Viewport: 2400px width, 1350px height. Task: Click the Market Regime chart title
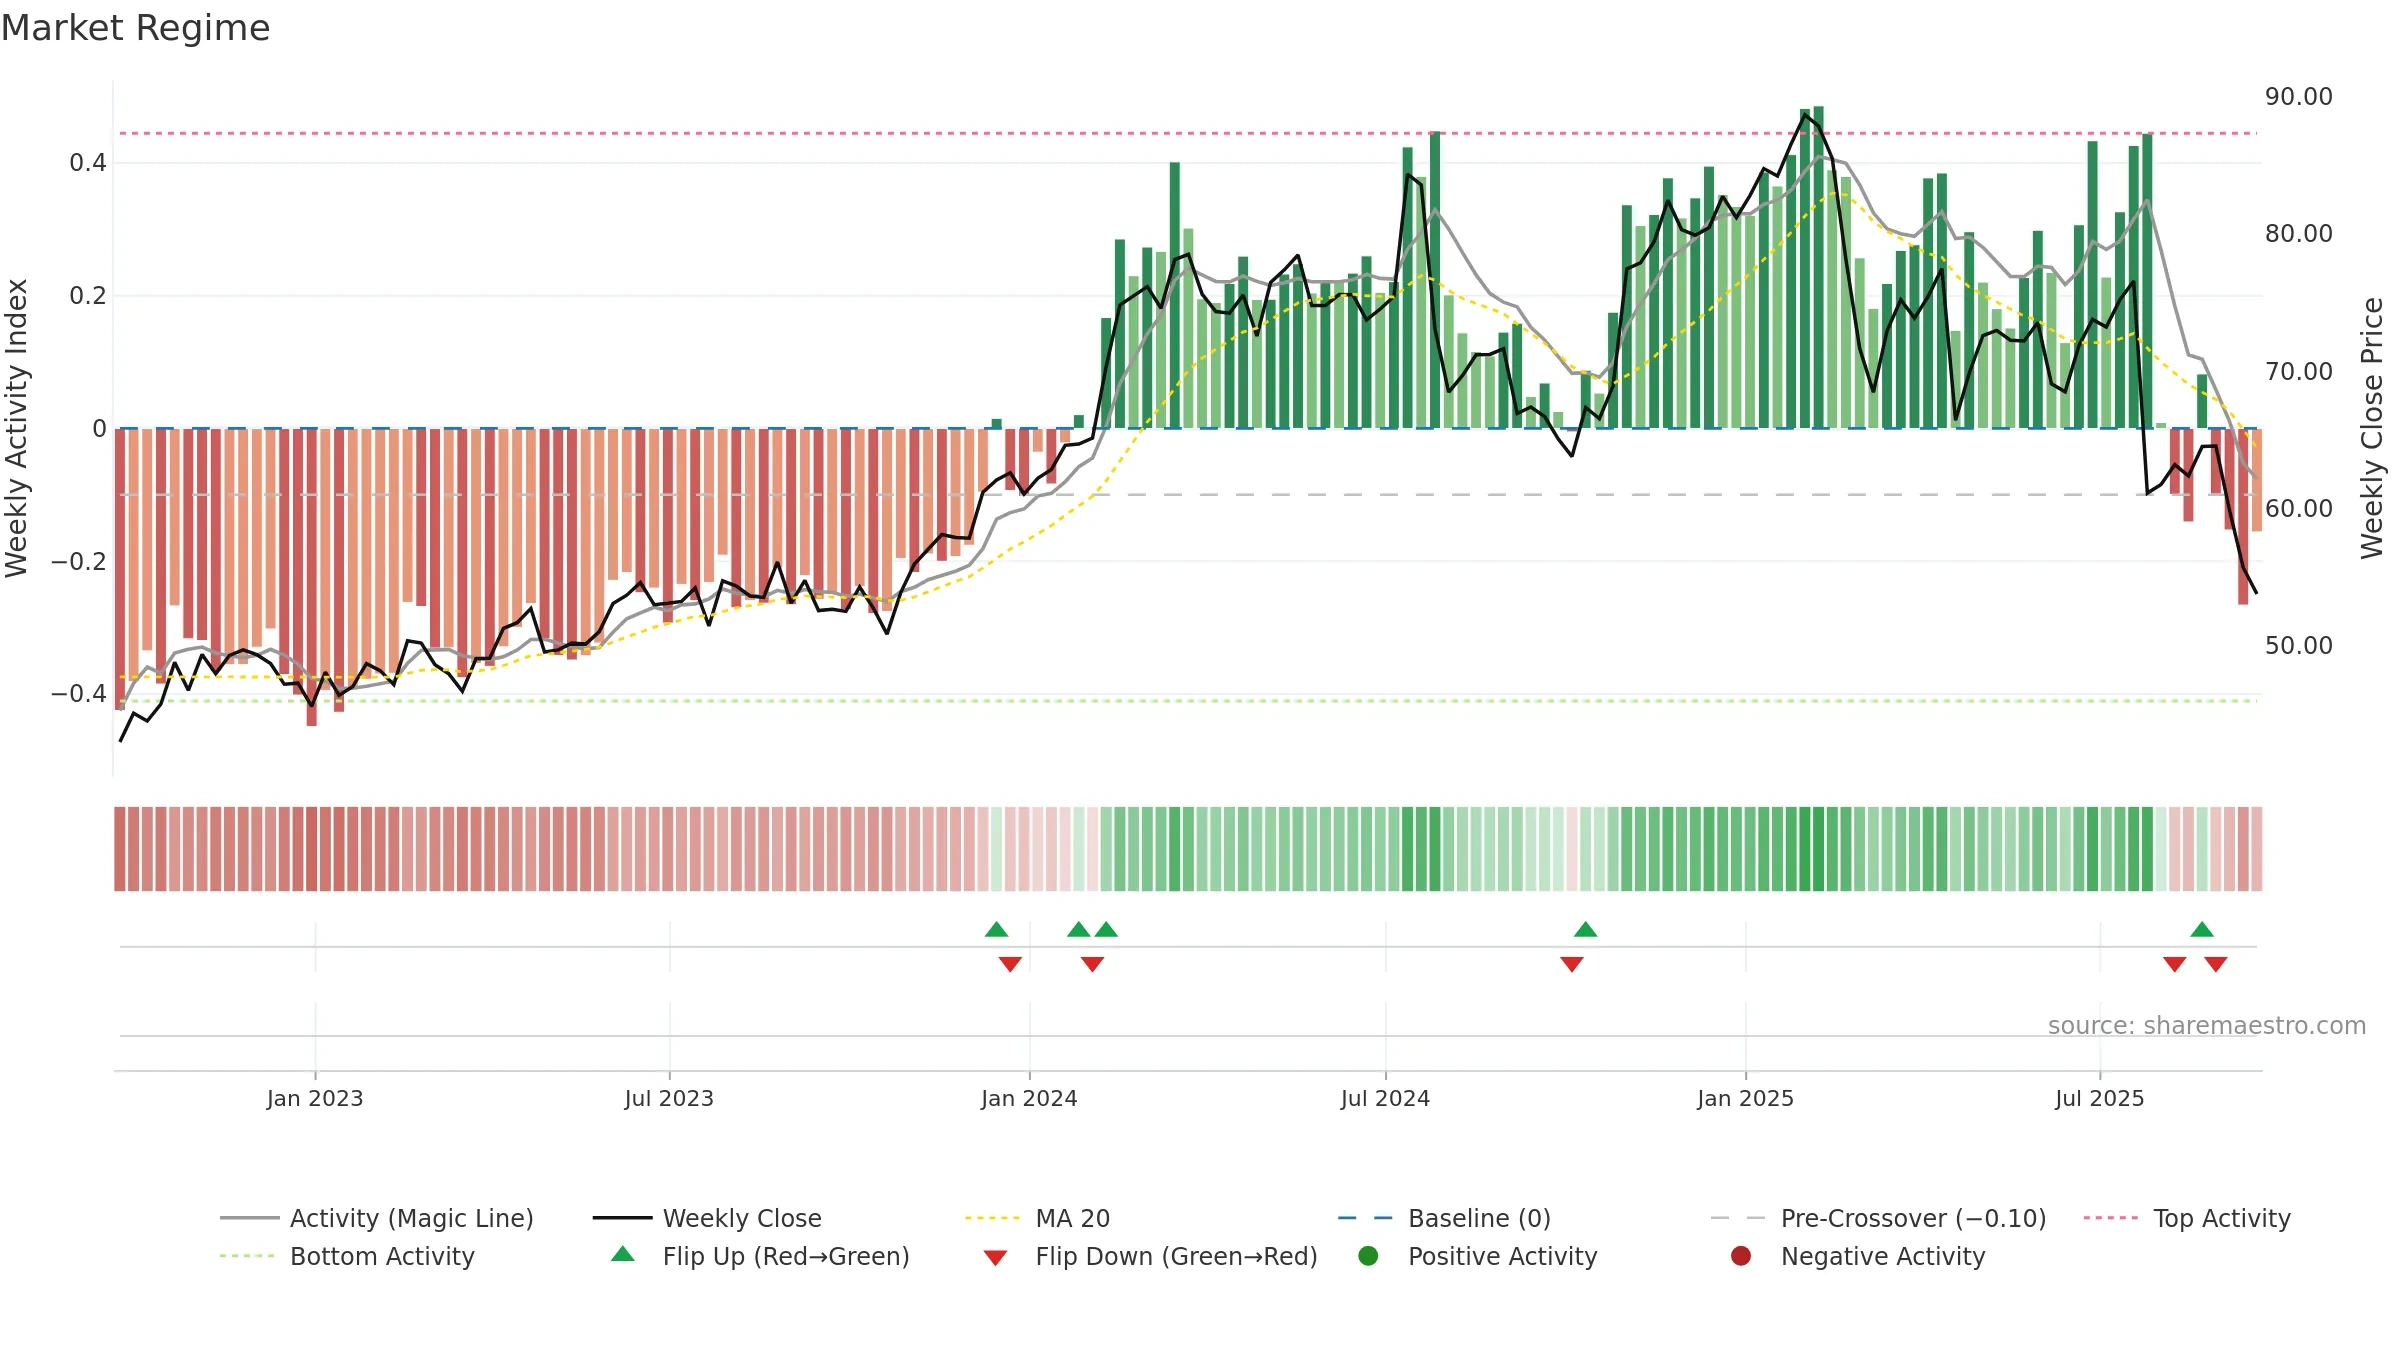[136, 28]
